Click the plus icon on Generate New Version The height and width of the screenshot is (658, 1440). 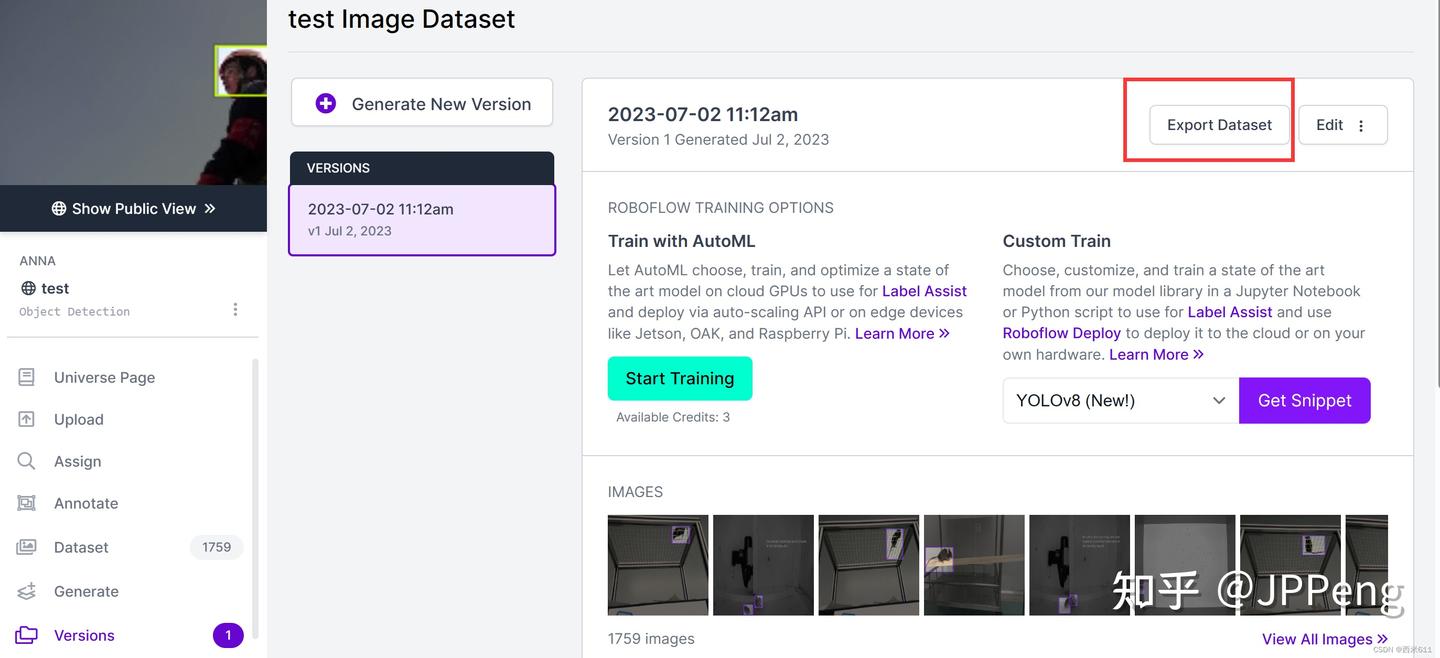point(325,103)
